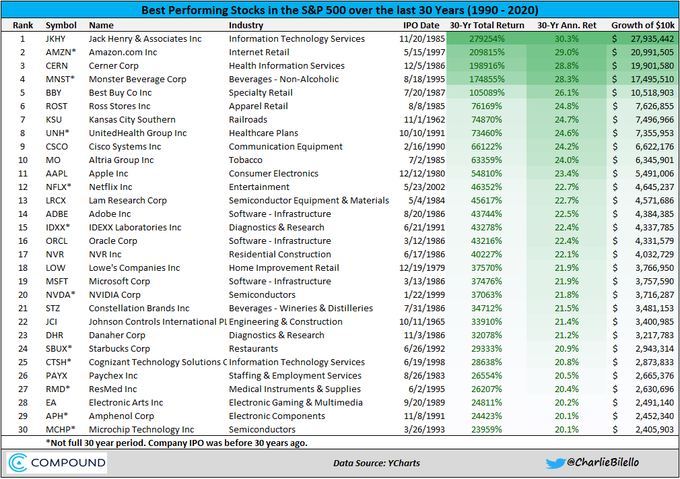The width and height of the screenshot is (680, 479).
Task: Click the Rank column header
Action: pyautogui.click(x=23, y=25)
